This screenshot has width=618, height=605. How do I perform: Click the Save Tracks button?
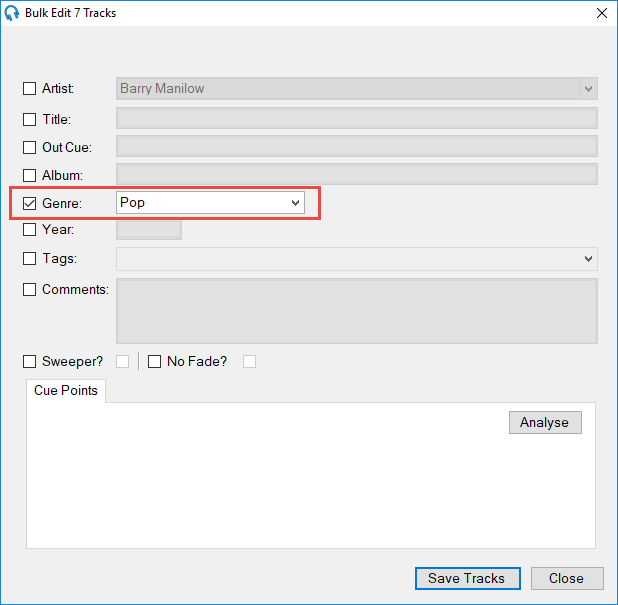(467, 578)
